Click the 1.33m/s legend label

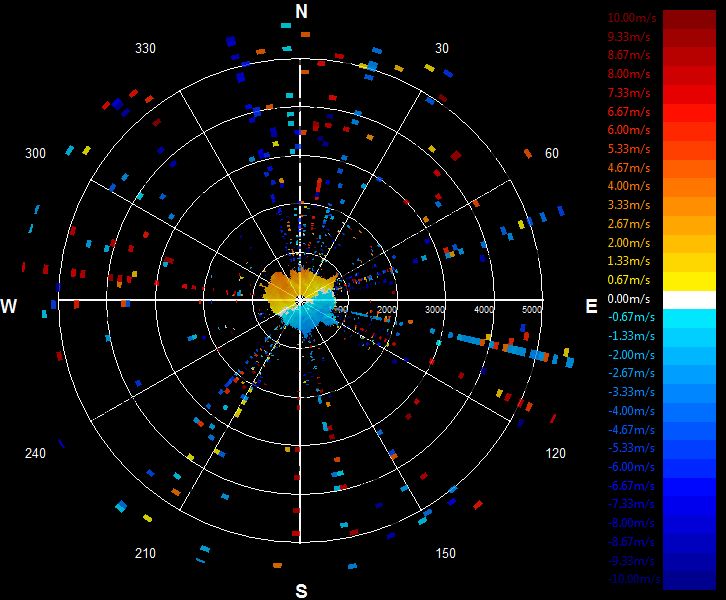(x=629, y=261)
